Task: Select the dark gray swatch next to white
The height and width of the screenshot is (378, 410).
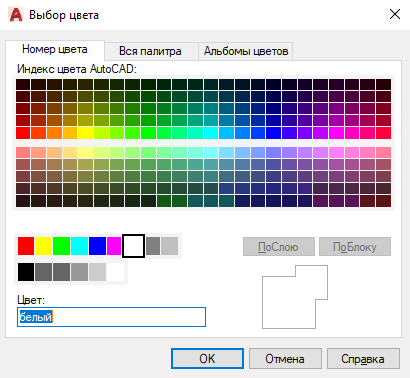Action: (x=153, y=246)
